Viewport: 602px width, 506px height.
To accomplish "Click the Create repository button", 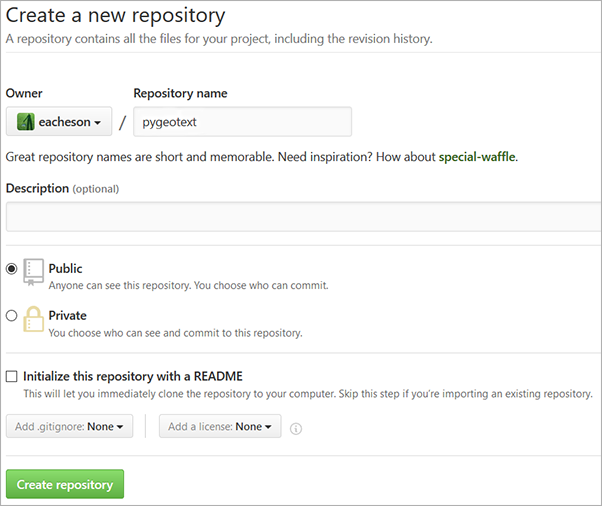I will coord(65,484).
